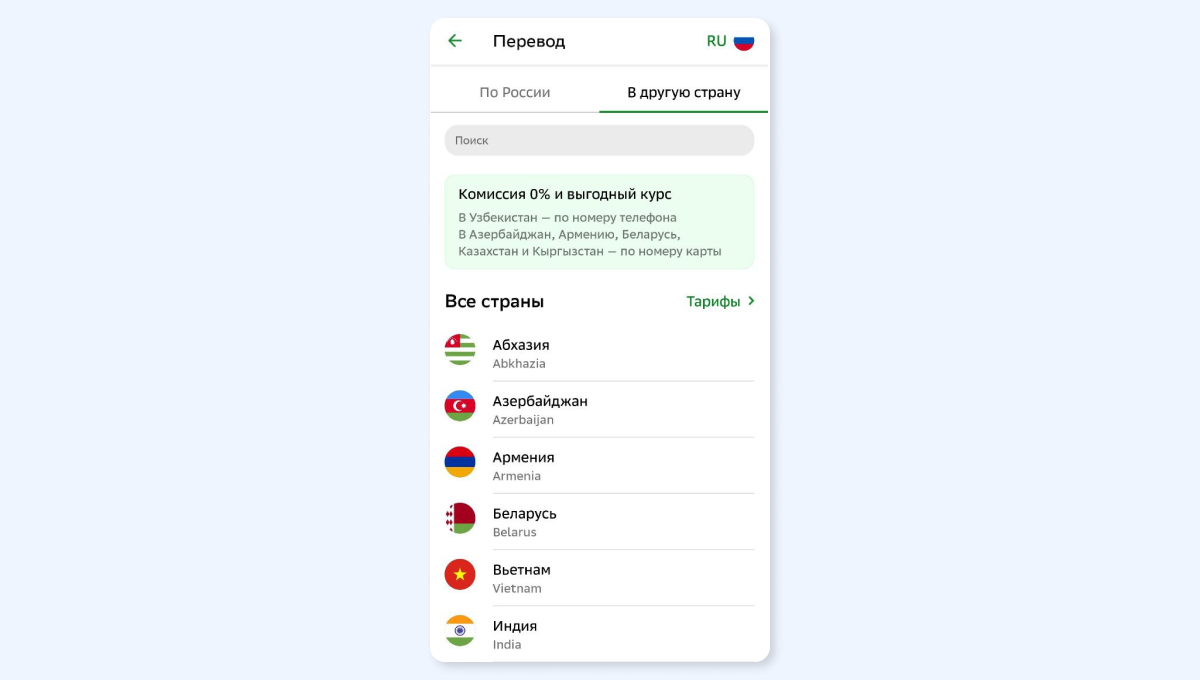Choose Армения from the country list
Image resolution: width=1200 pixels, height=680 pixels.
coord(599,465)
